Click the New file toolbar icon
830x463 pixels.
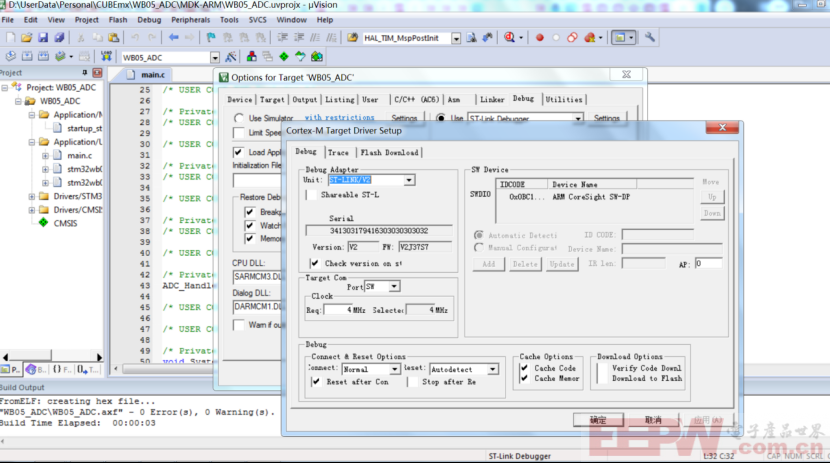11,38
